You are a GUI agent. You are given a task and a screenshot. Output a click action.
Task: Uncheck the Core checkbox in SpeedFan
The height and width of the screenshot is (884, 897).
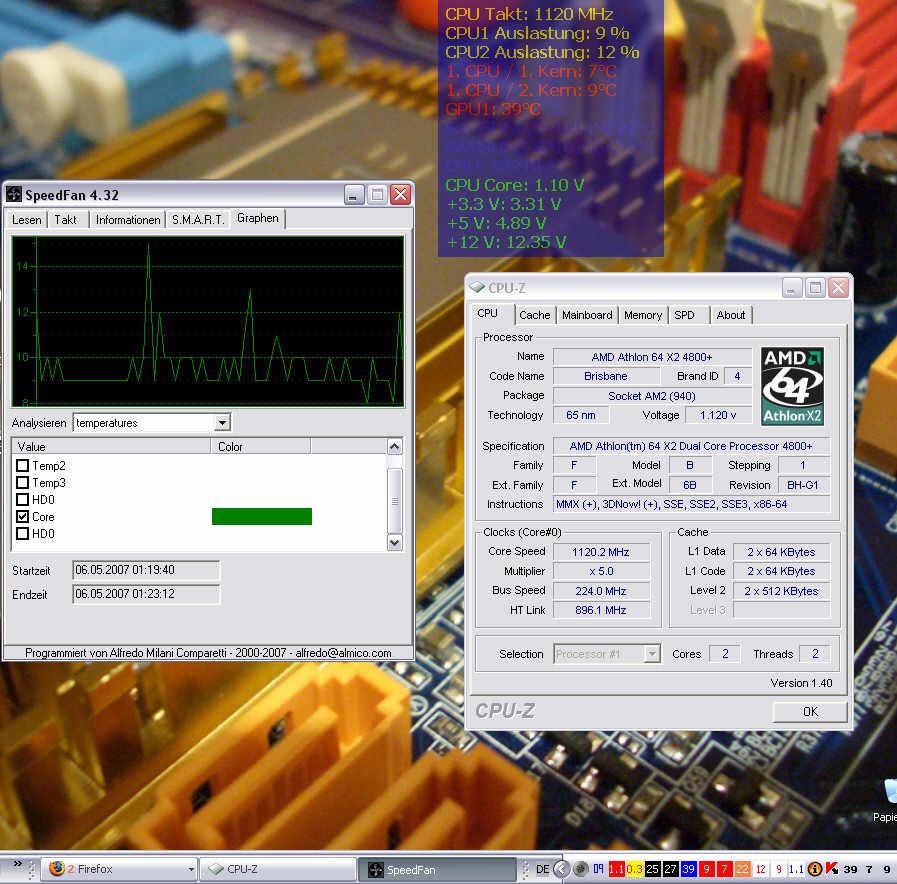(23, 516)
